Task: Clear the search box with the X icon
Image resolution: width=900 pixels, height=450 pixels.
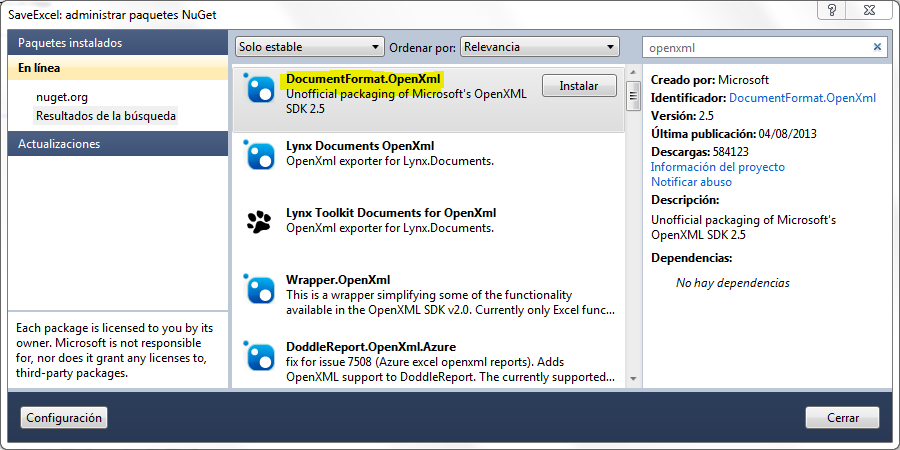Action: (877, 47)
